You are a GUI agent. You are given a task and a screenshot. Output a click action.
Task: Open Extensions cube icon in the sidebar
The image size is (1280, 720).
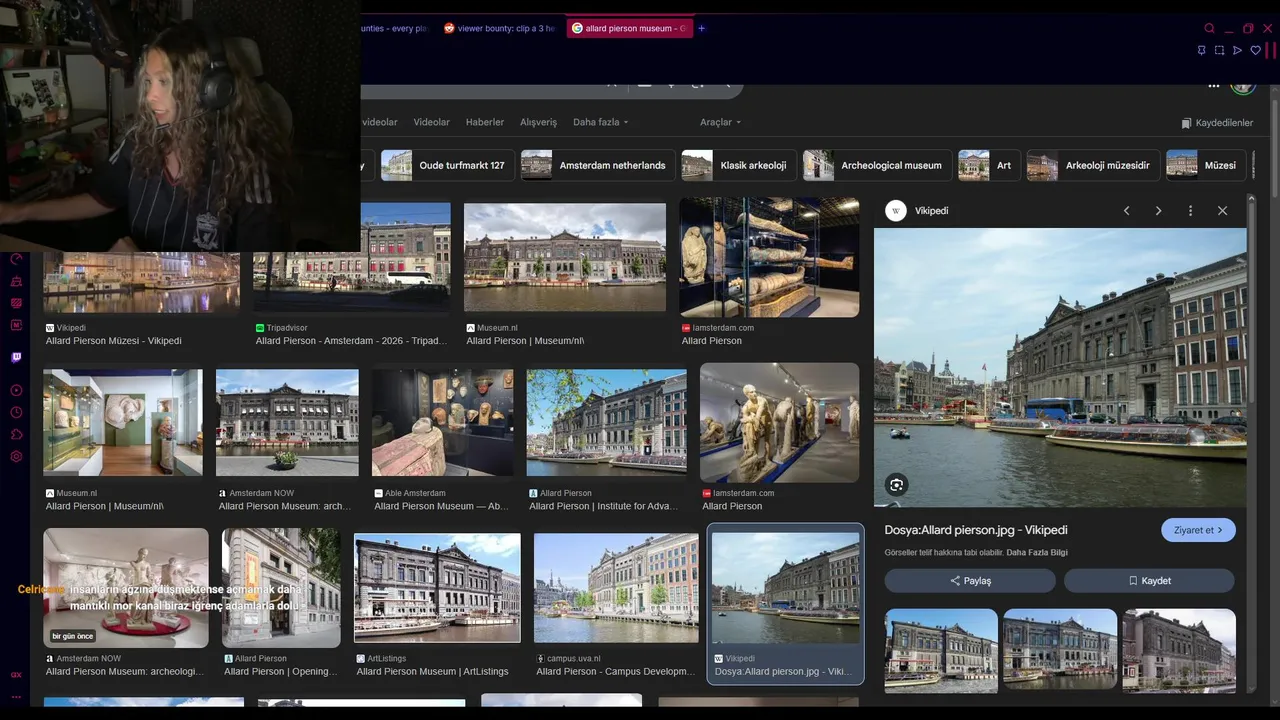16,434
